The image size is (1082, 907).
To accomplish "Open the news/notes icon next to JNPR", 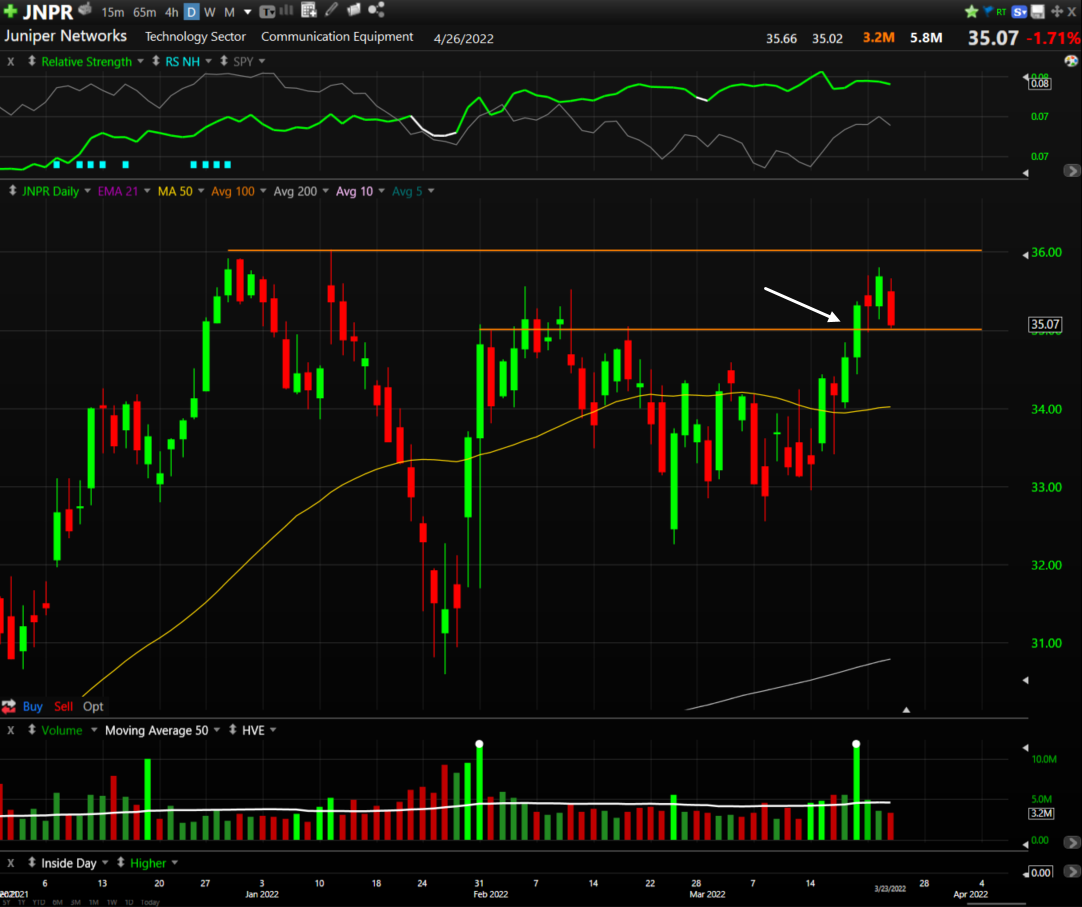I will 85,10.
